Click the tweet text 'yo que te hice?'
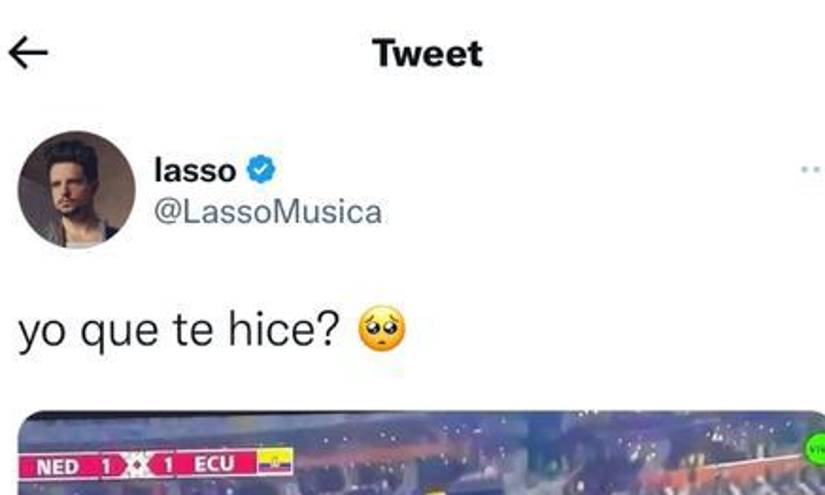The height and width of the screenshot is (495, 825). pos(179,330)
